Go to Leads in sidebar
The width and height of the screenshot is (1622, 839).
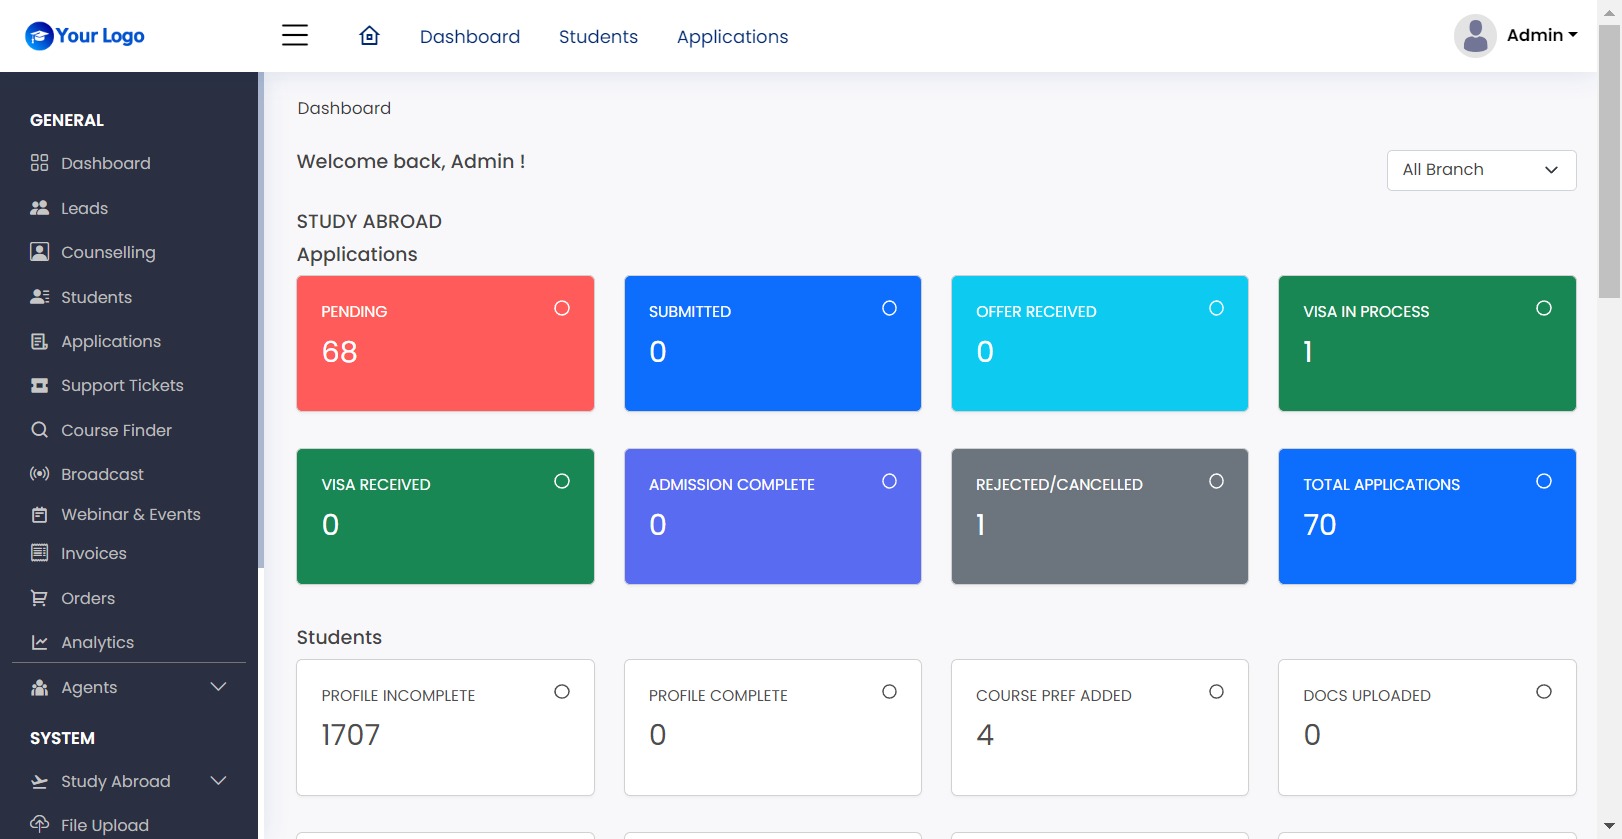84,208
